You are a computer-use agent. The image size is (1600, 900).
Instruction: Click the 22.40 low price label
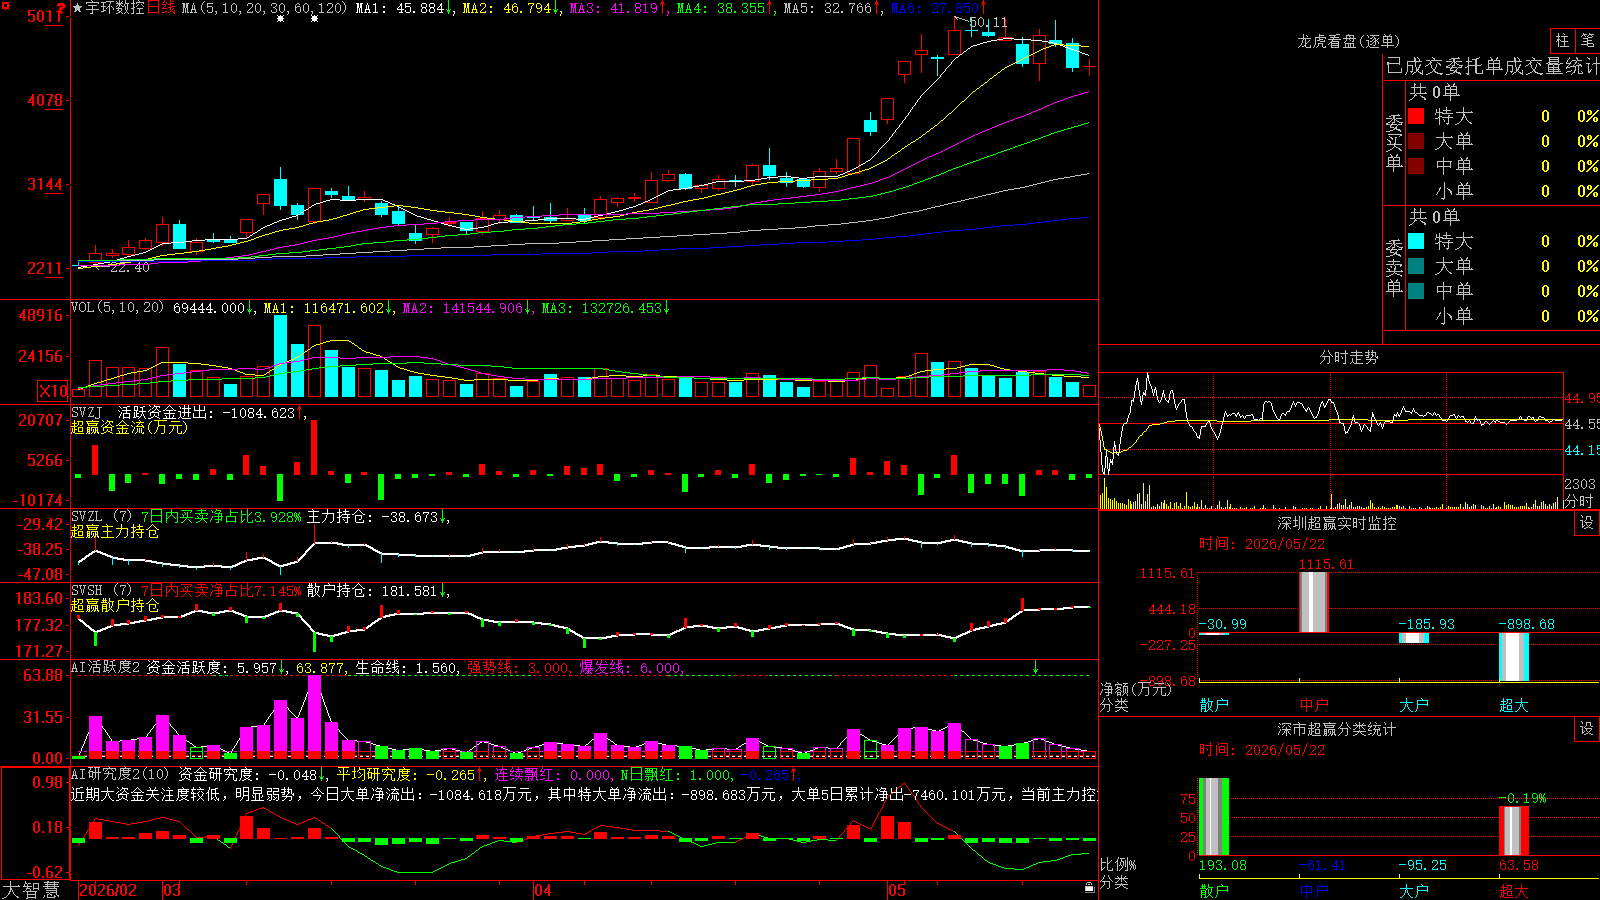pos(129,268)
